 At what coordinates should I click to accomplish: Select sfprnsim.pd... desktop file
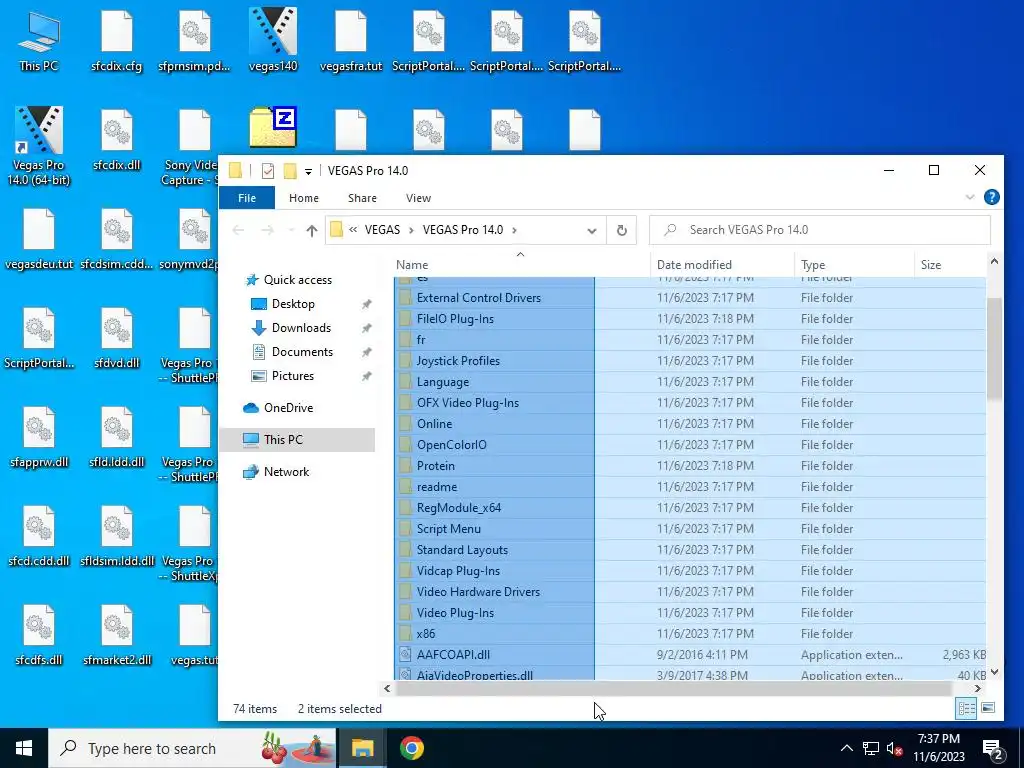pyautogui.click(x=195, y=41)
